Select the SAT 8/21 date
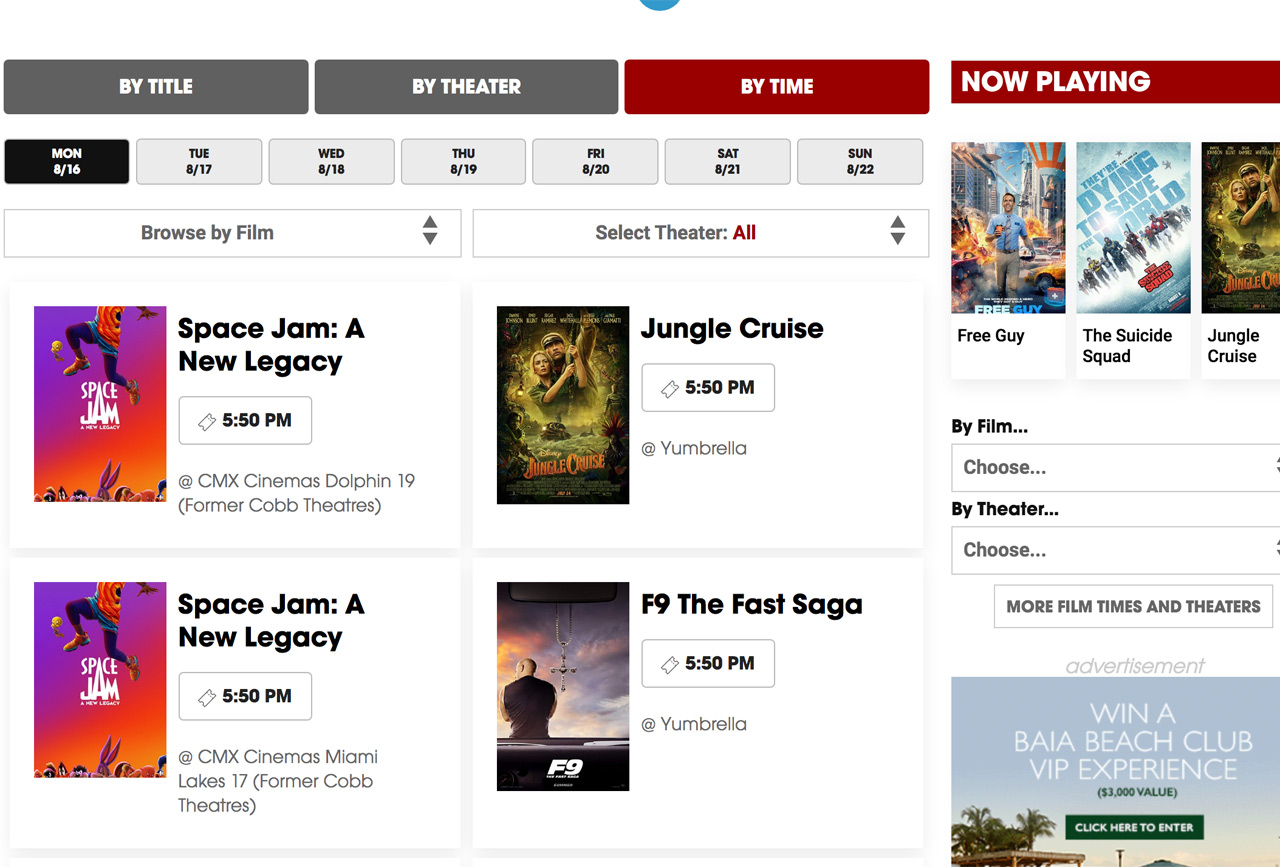This screenshot has height=867, width=1280. point(727,162)
